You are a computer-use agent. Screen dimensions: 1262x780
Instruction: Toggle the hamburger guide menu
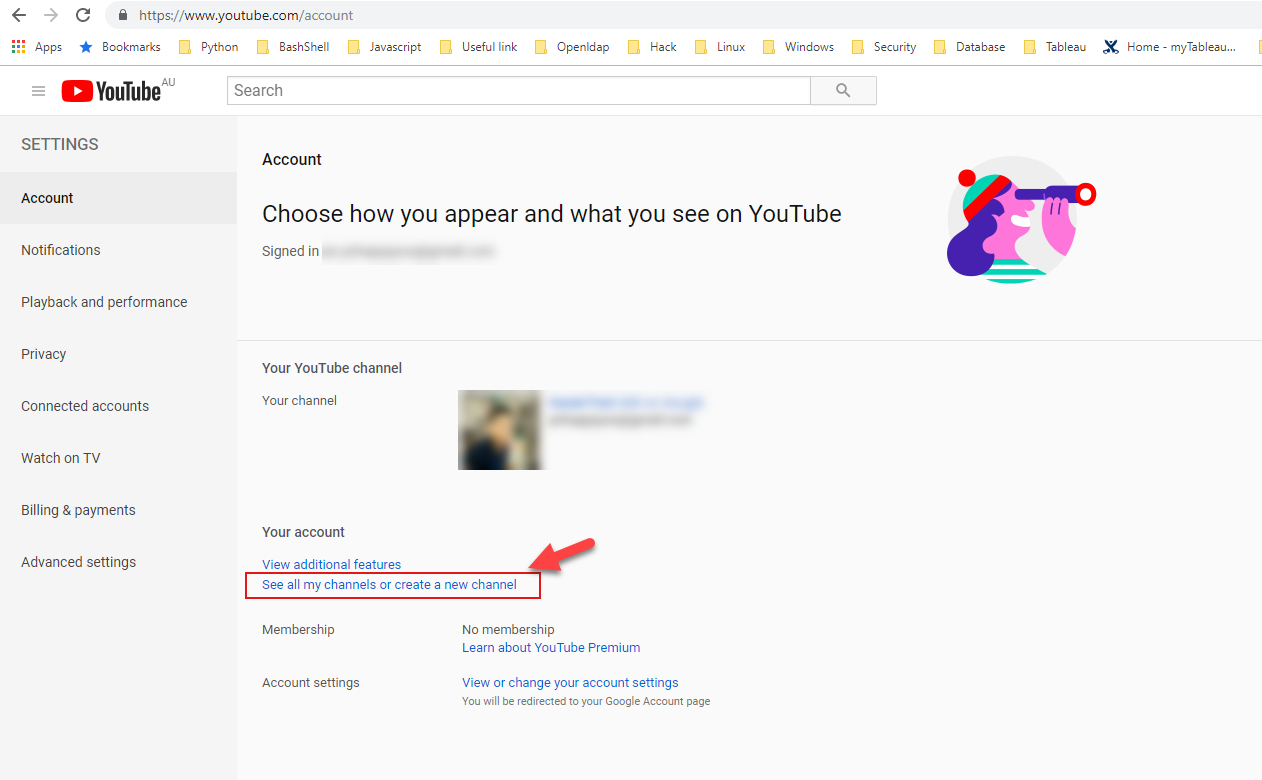[39, 91]
